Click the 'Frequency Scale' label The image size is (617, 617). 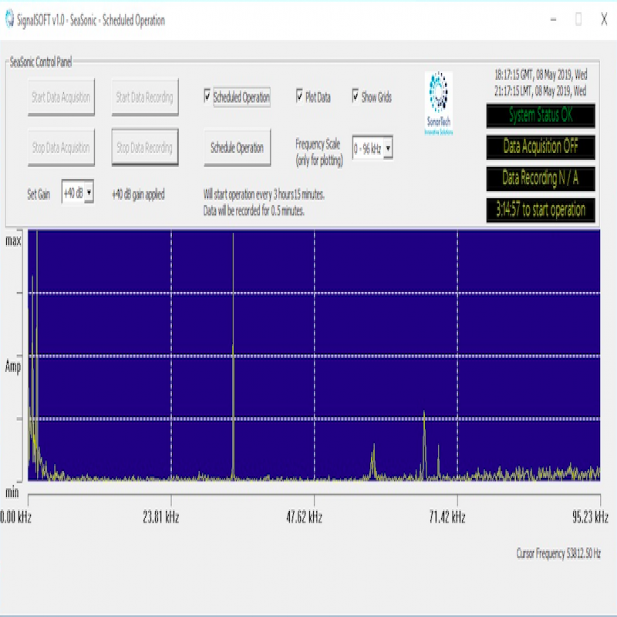319,152
